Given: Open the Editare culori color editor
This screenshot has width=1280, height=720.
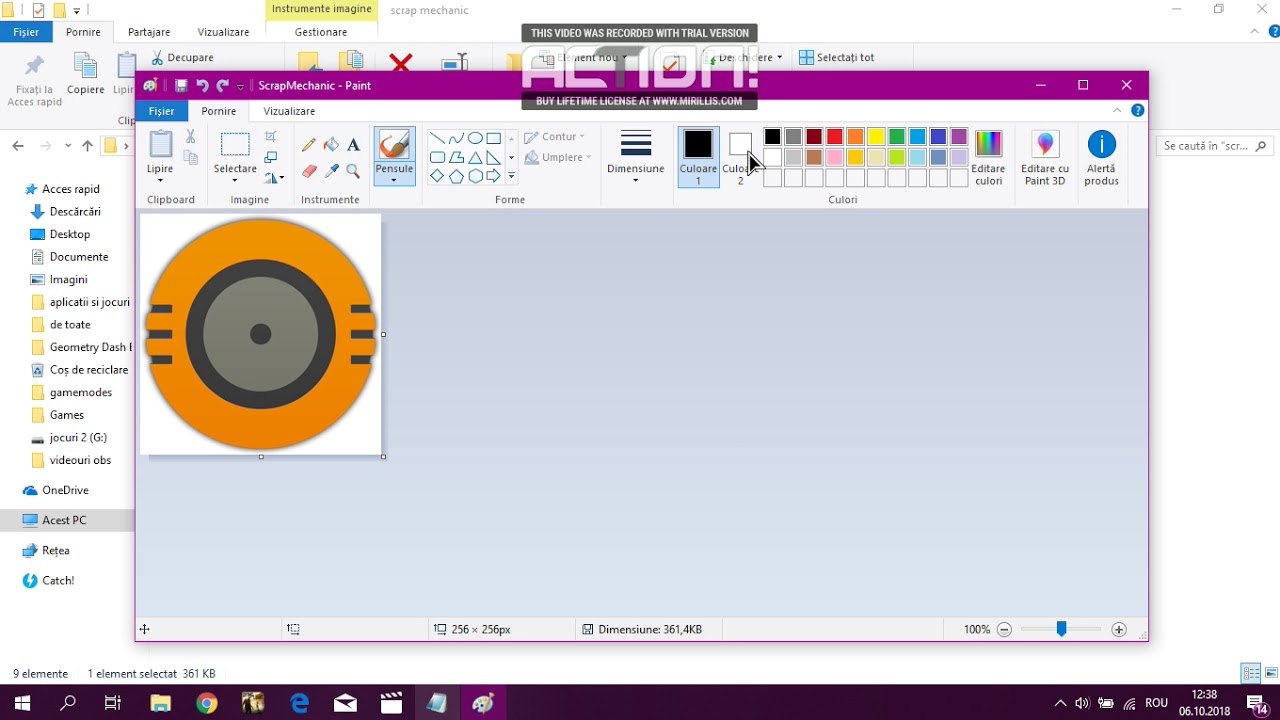Looking at the screenshot, I should tap(988, 157).
